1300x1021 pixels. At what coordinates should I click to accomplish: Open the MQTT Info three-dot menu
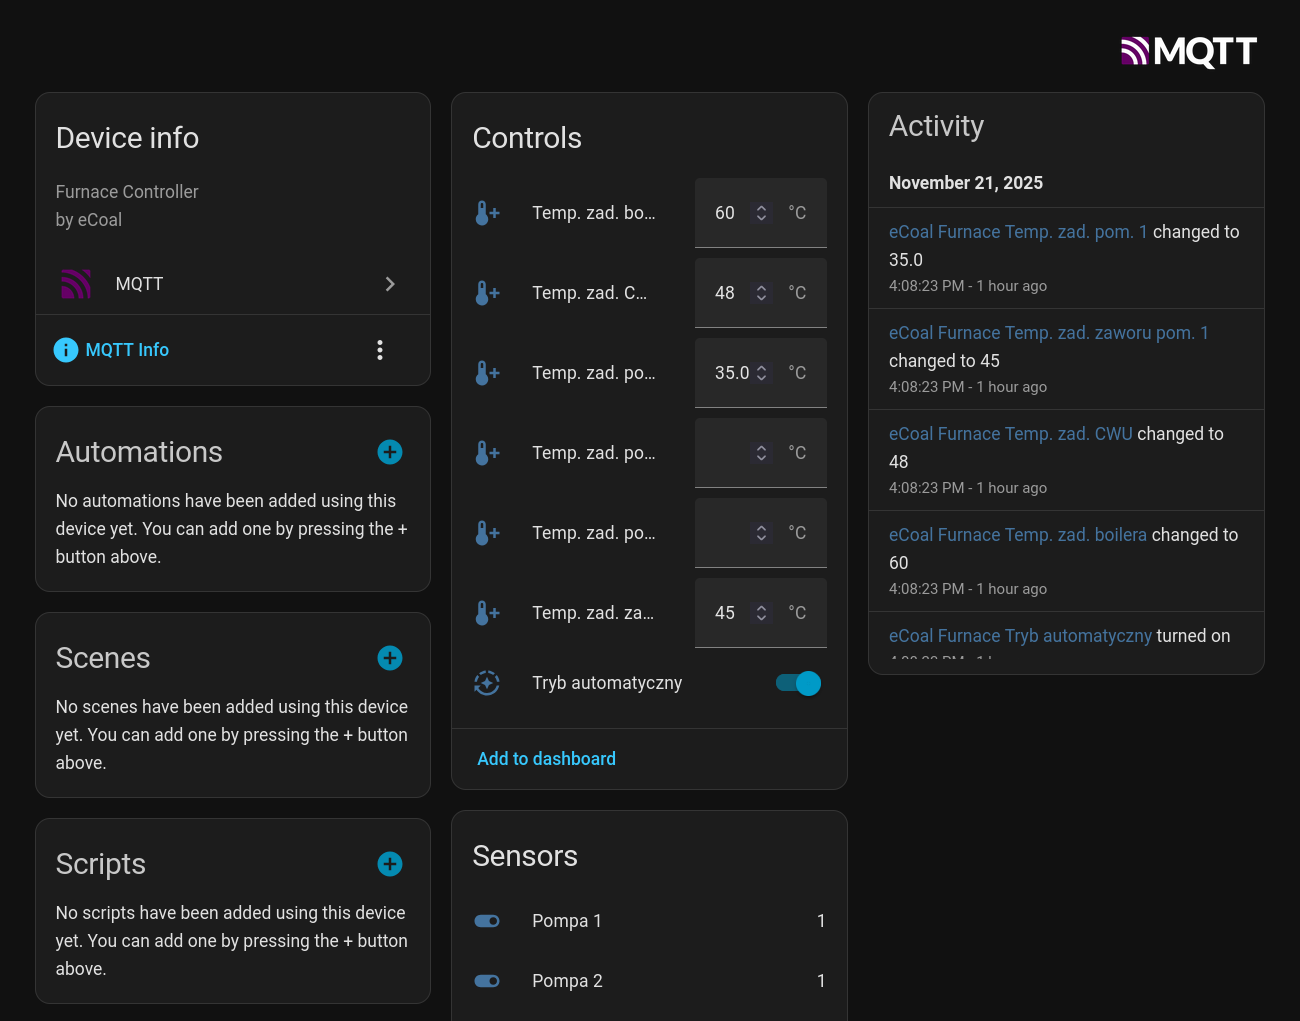click(380, 350)
